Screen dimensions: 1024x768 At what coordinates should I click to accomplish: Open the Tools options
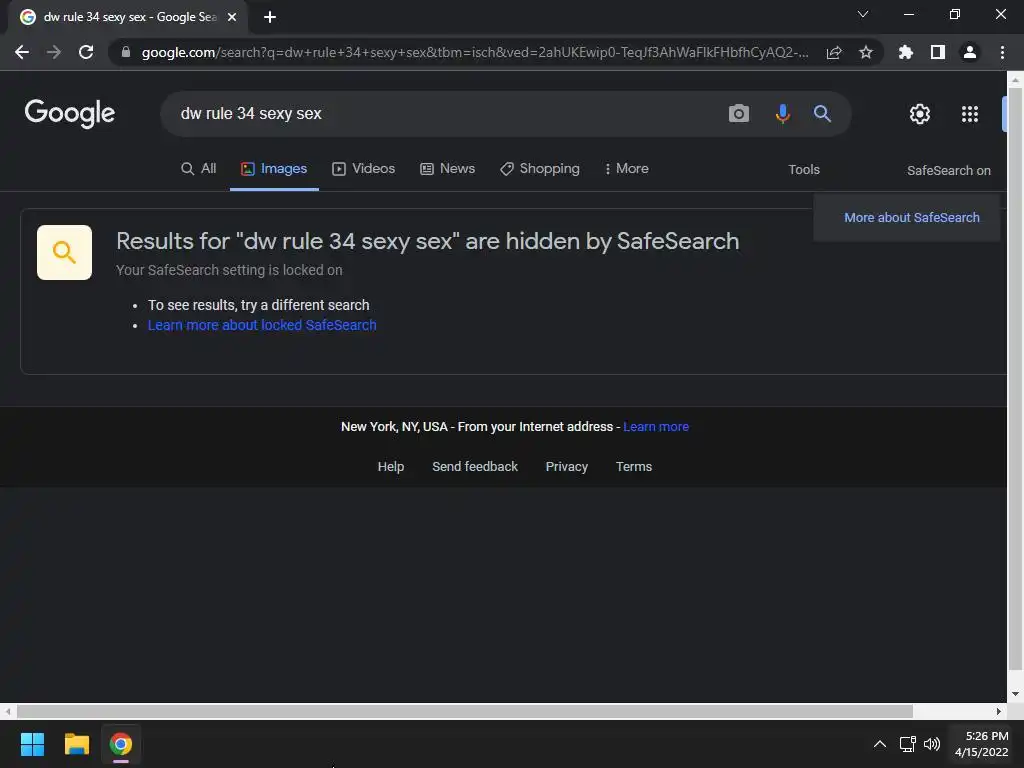[x=804, y=170]
